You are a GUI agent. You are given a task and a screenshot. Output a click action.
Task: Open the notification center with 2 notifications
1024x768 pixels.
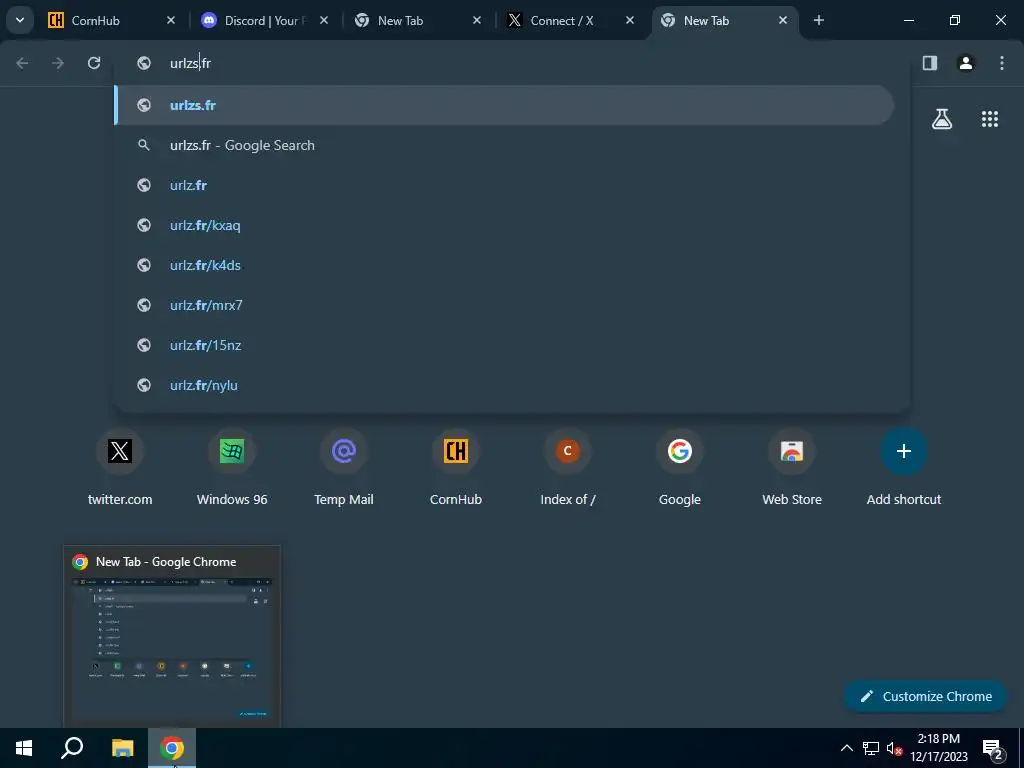click(993, 748)
